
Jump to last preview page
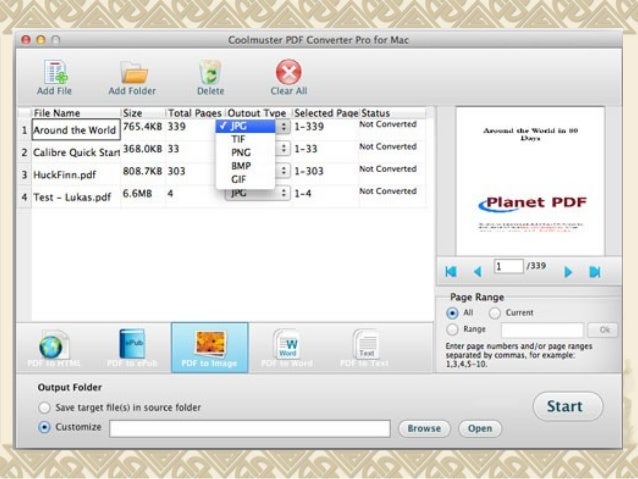tap(594, 271)
